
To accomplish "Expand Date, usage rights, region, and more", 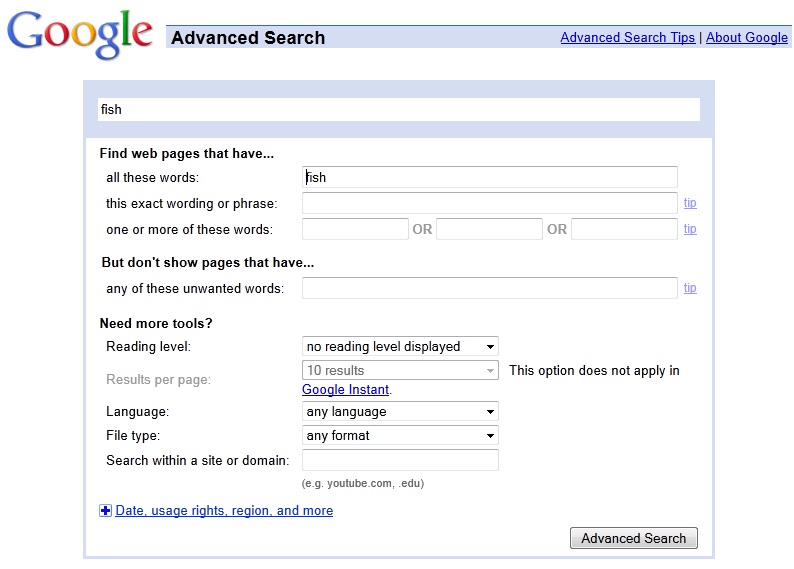I will point(224,510).
